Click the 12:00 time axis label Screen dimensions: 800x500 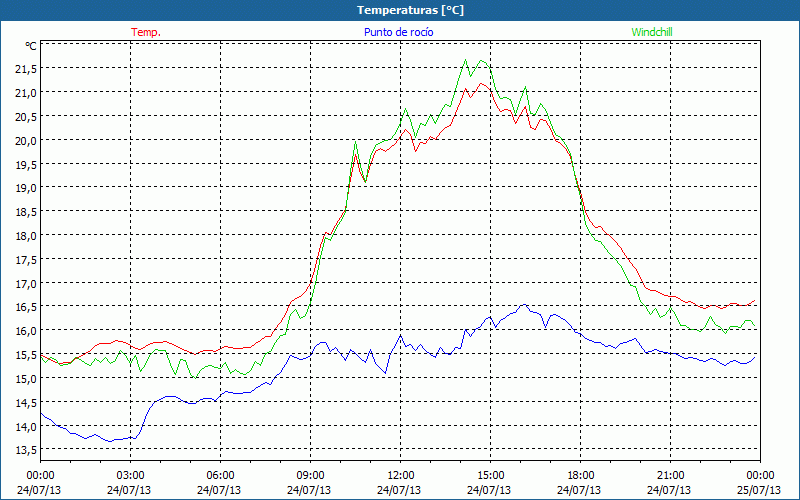point(401,476)
